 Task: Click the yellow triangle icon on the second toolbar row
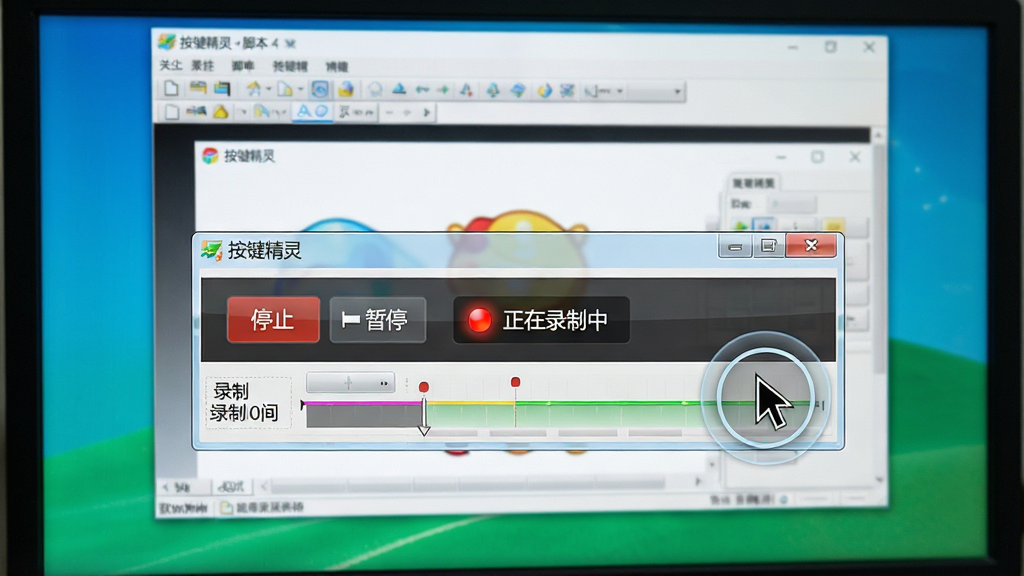click(x=221, y=112)
